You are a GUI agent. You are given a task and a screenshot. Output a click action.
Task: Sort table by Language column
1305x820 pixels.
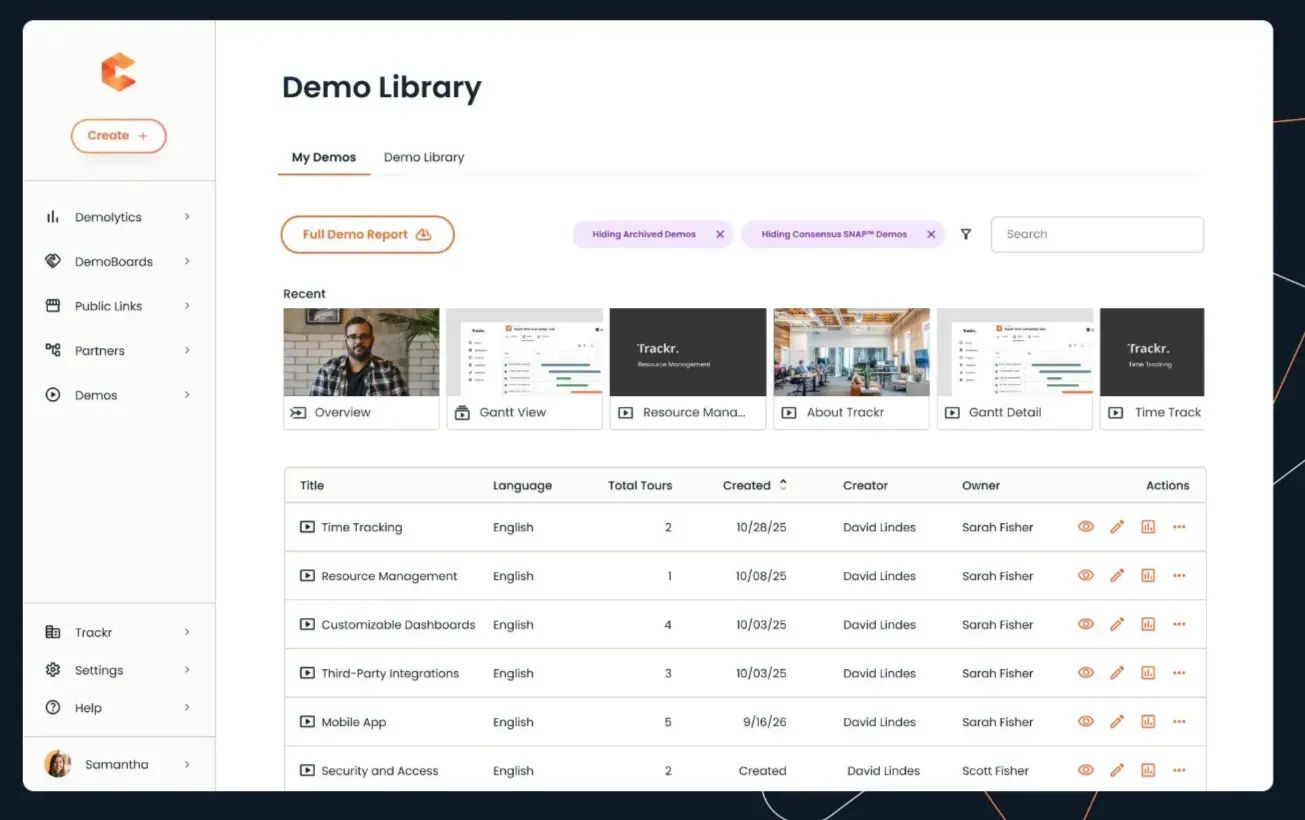coord(522,485)
